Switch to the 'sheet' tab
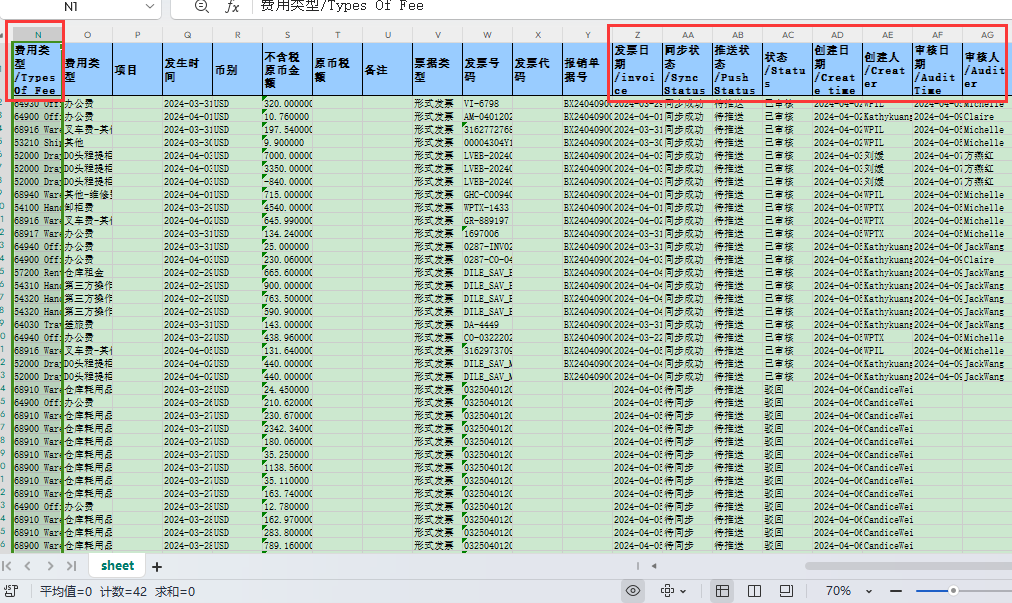1012x603 pixels. tap(117, 566)
